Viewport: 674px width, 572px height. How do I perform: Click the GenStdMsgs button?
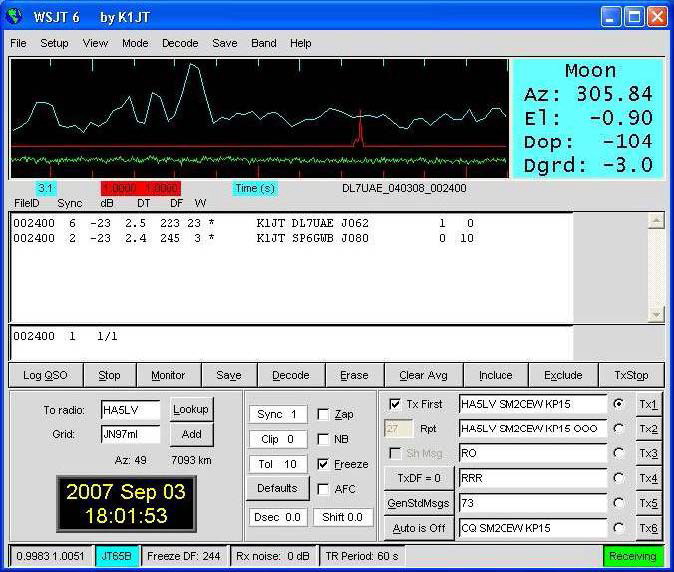click(x=419, y=503)
